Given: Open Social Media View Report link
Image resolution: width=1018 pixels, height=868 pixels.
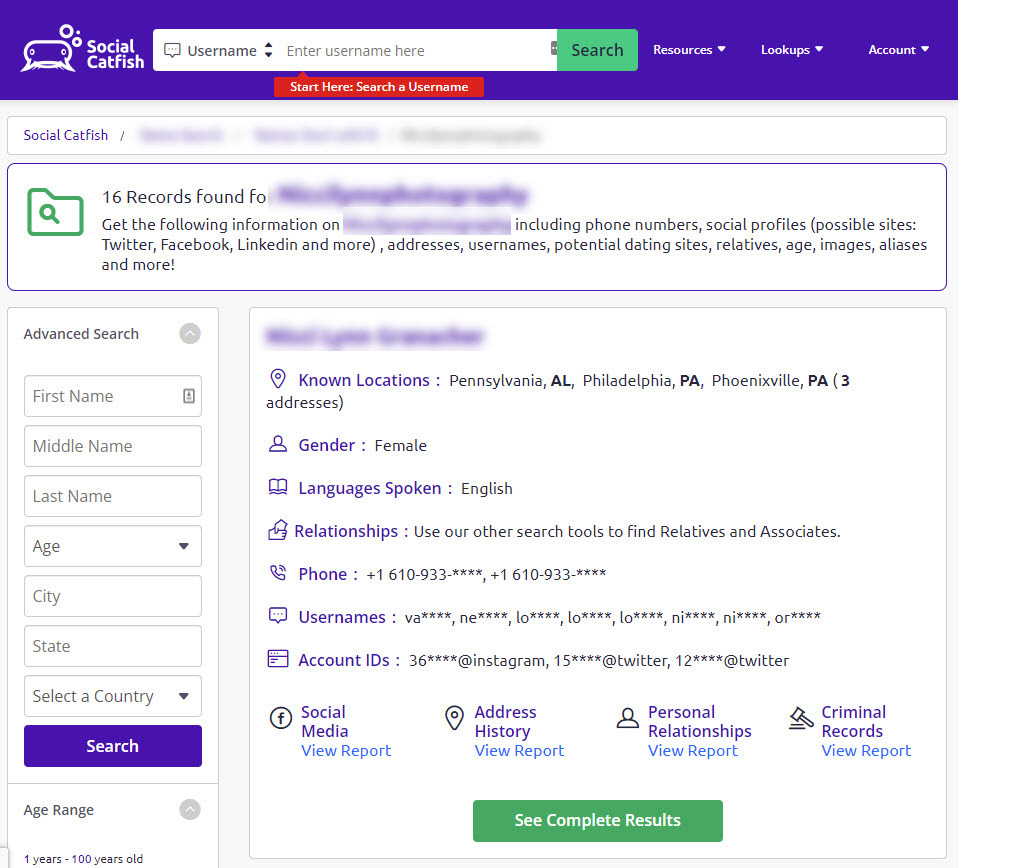Looking at the screenshot, I should pyautogui.click(x=346, y=750).
